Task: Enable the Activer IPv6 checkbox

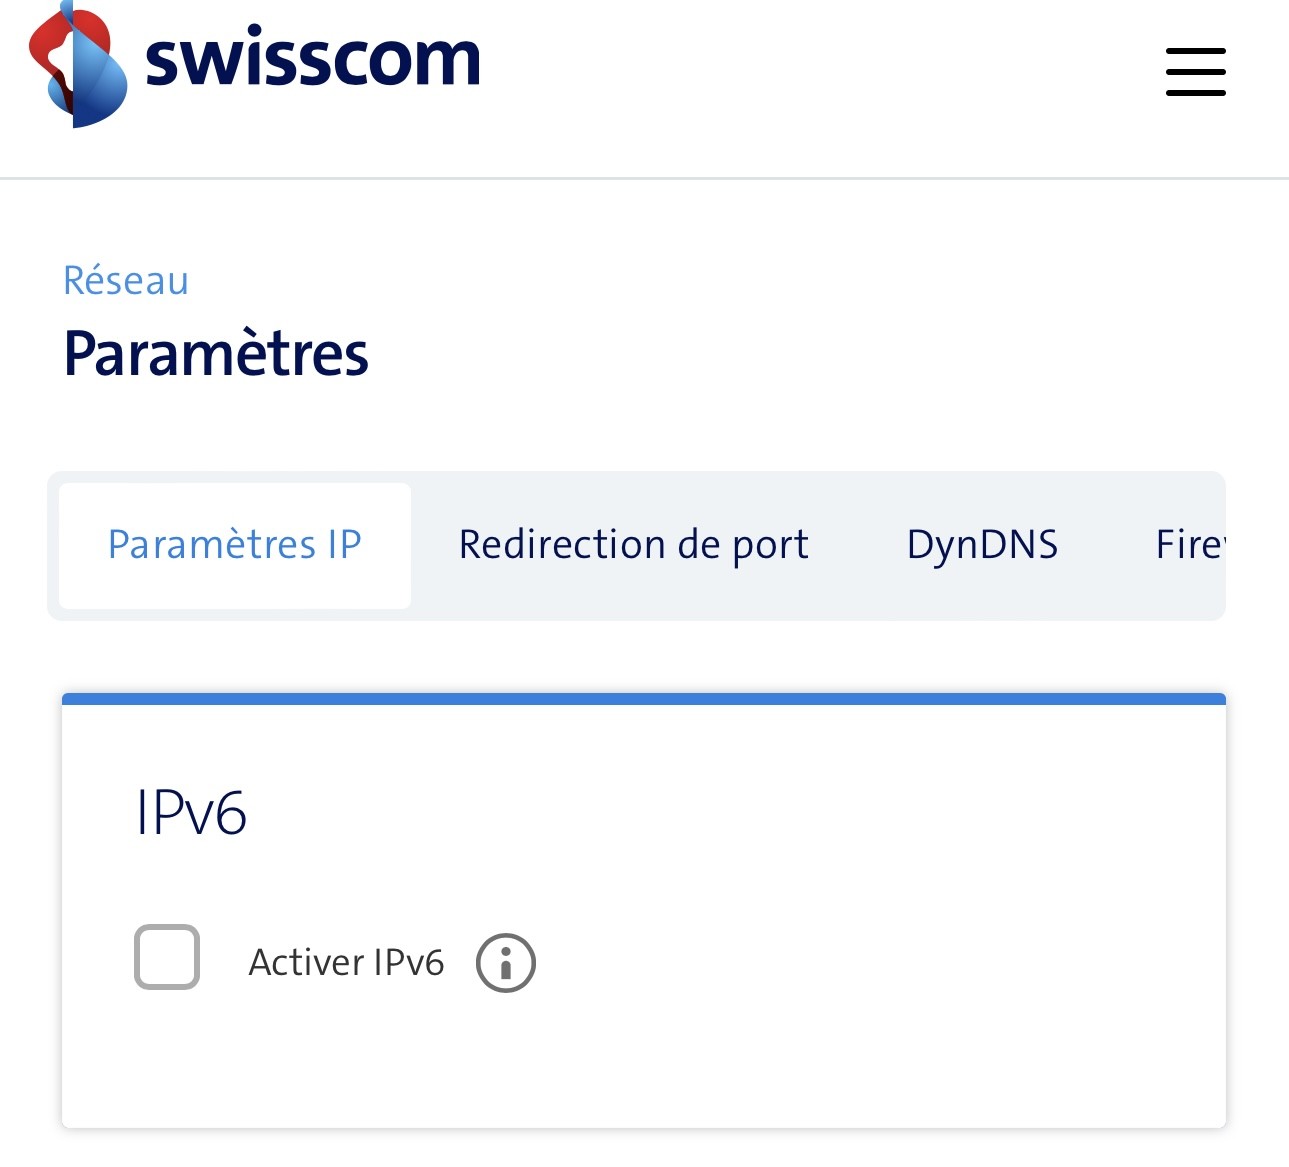Action: 167,957
